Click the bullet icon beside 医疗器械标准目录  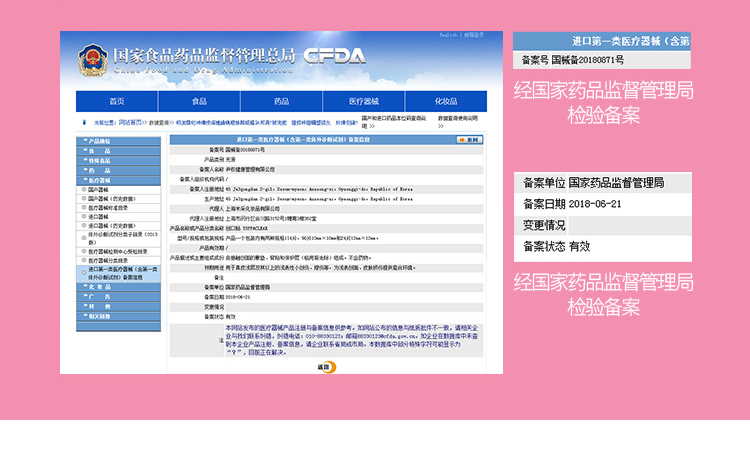coord(83,207)
